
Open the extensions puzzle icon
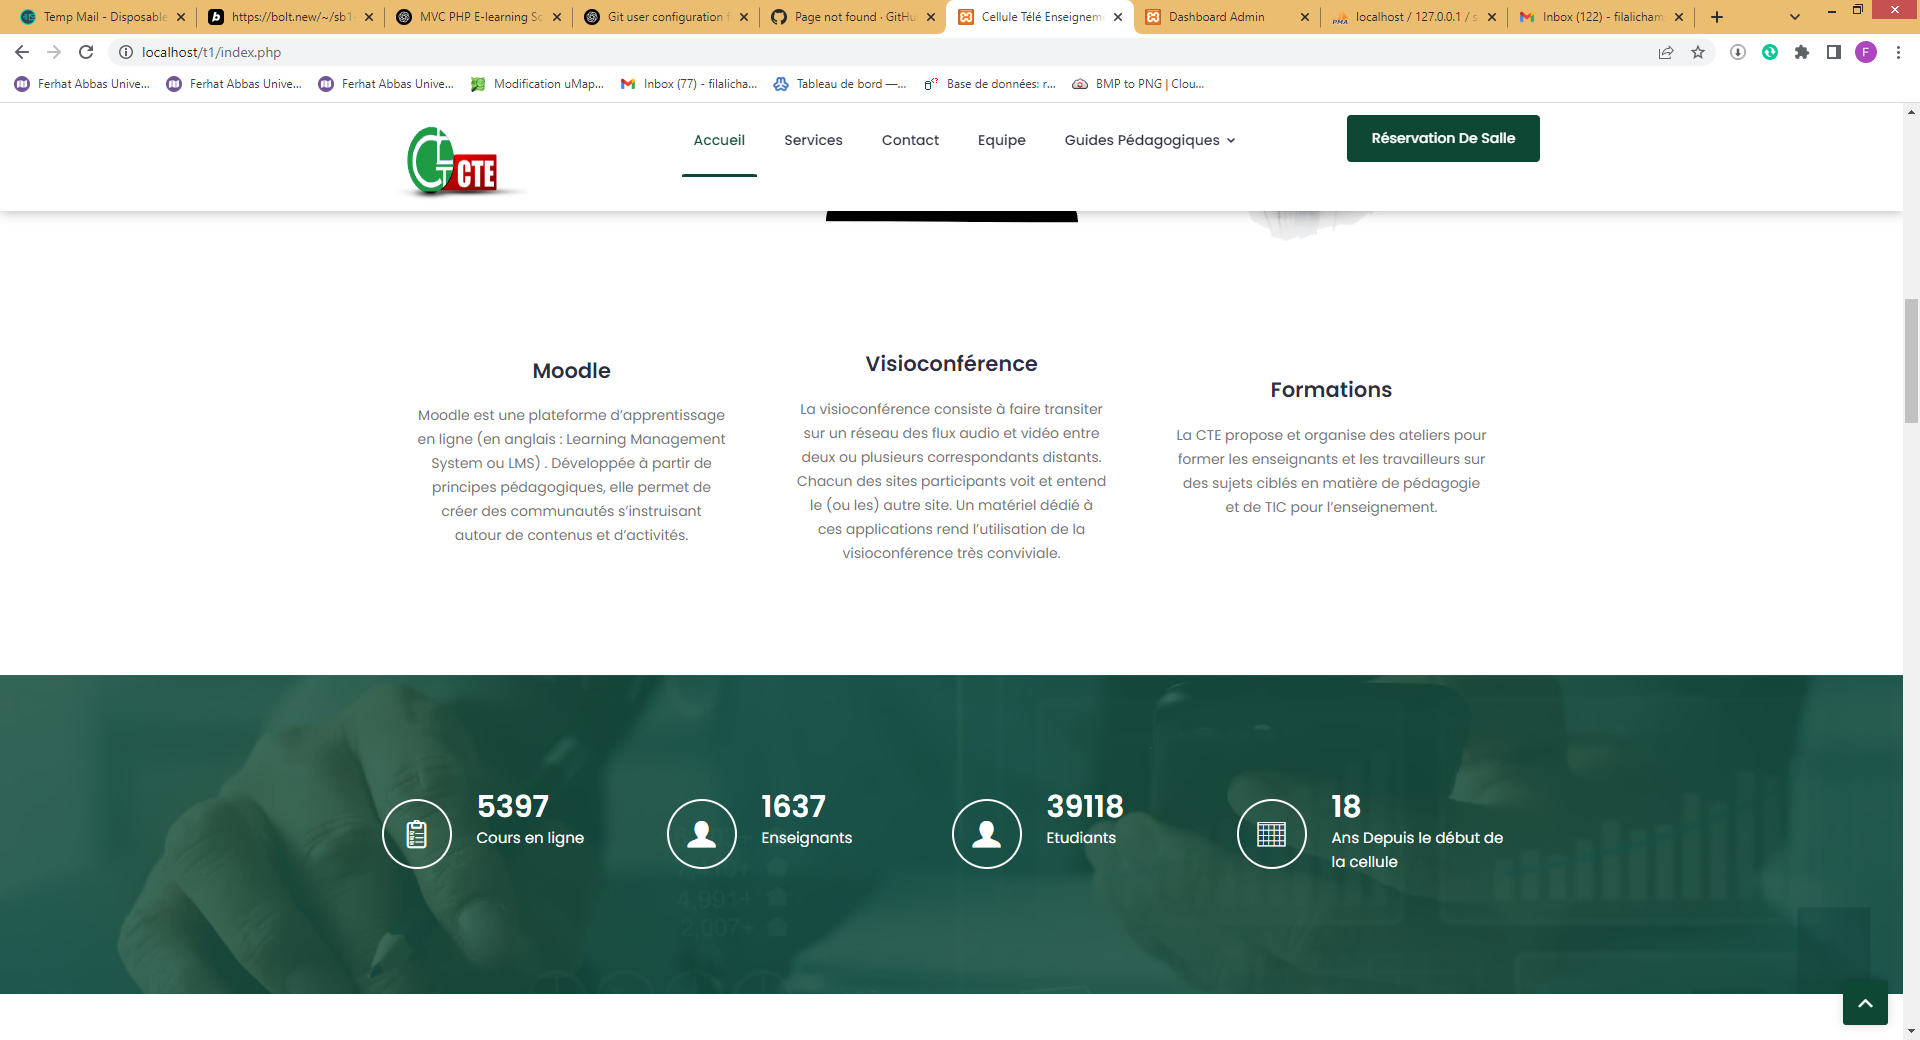(1802, 52)
